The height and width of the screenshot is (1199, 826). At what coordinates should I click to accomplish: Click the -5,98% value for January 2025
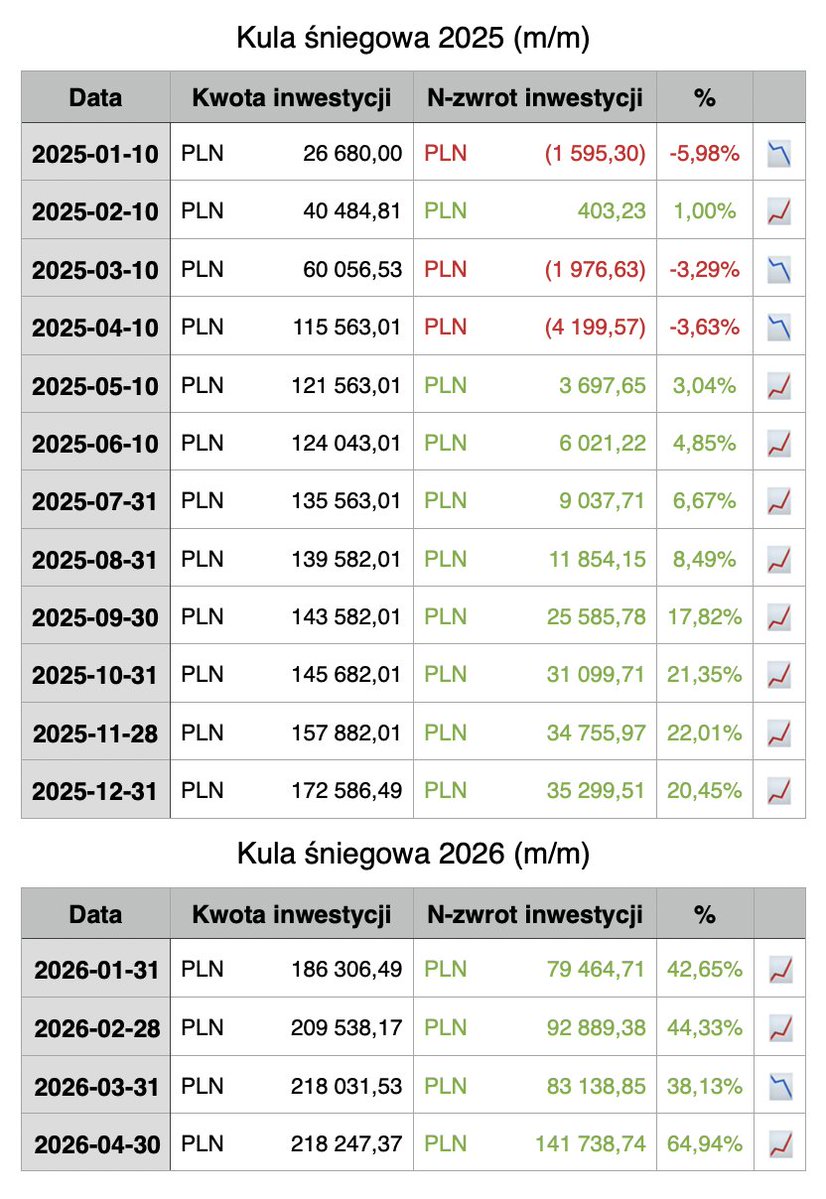[703, 154]
